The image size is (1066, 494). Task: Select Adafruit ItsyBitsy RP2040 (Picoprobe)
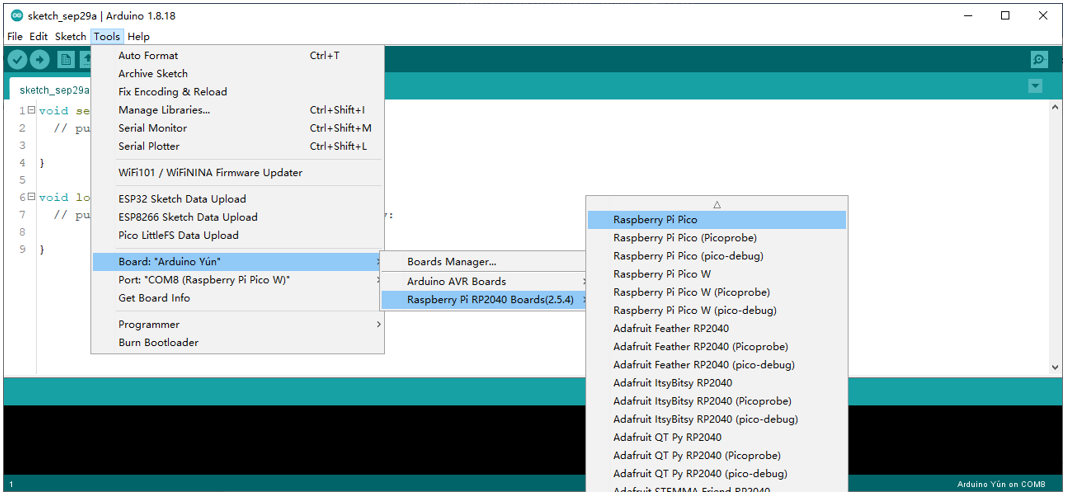click(x=717, y=401)
